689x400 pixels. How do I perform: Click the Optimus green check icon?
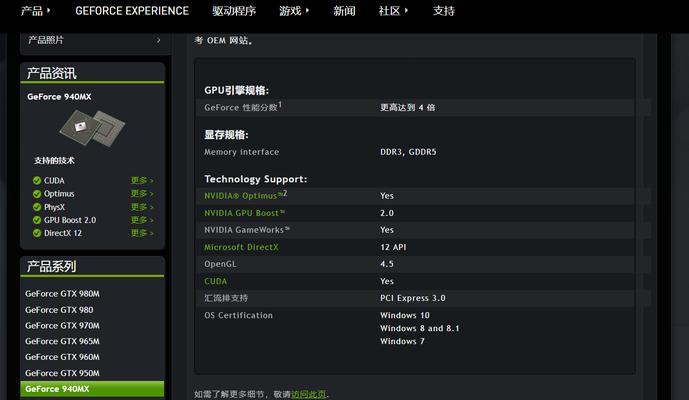tap(37, 194)
